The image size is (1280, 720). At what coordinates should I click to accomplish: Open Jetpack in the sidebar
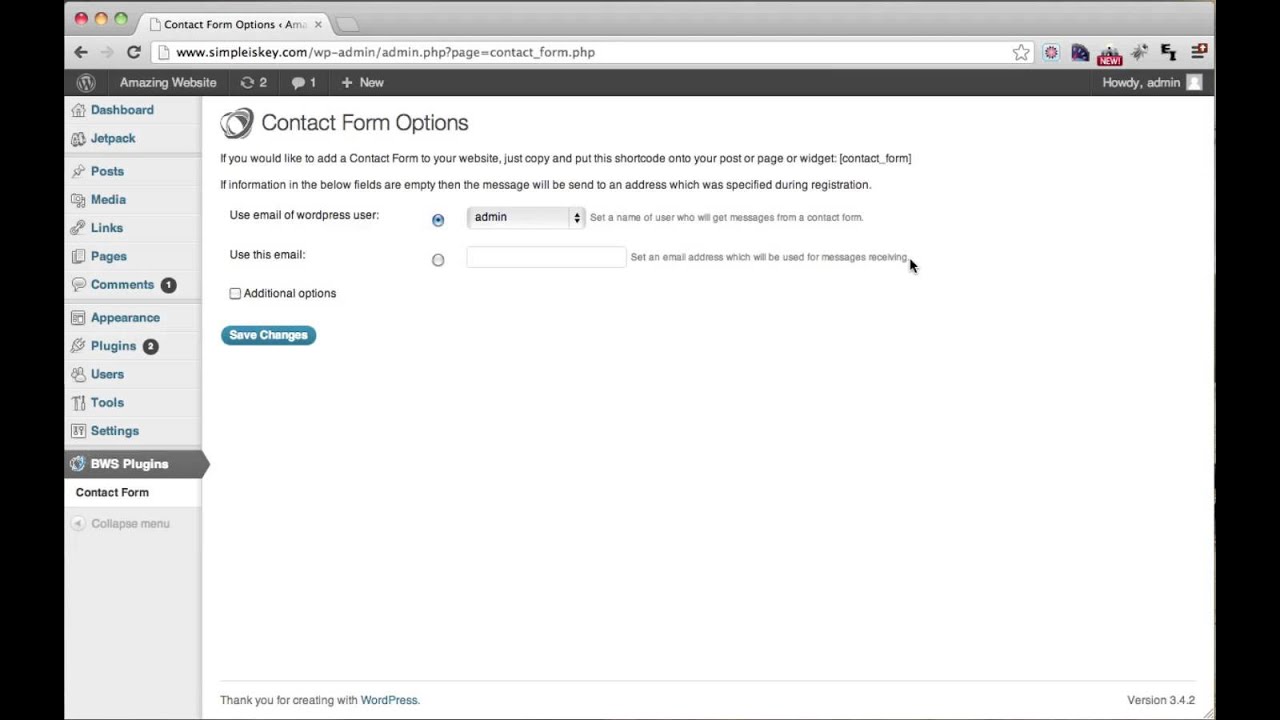coord(113,138)
